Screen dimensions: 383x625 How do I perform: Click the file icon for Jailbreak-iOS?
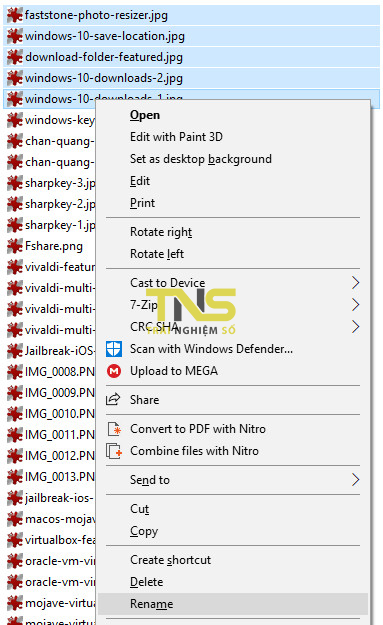tap(15, 351)
